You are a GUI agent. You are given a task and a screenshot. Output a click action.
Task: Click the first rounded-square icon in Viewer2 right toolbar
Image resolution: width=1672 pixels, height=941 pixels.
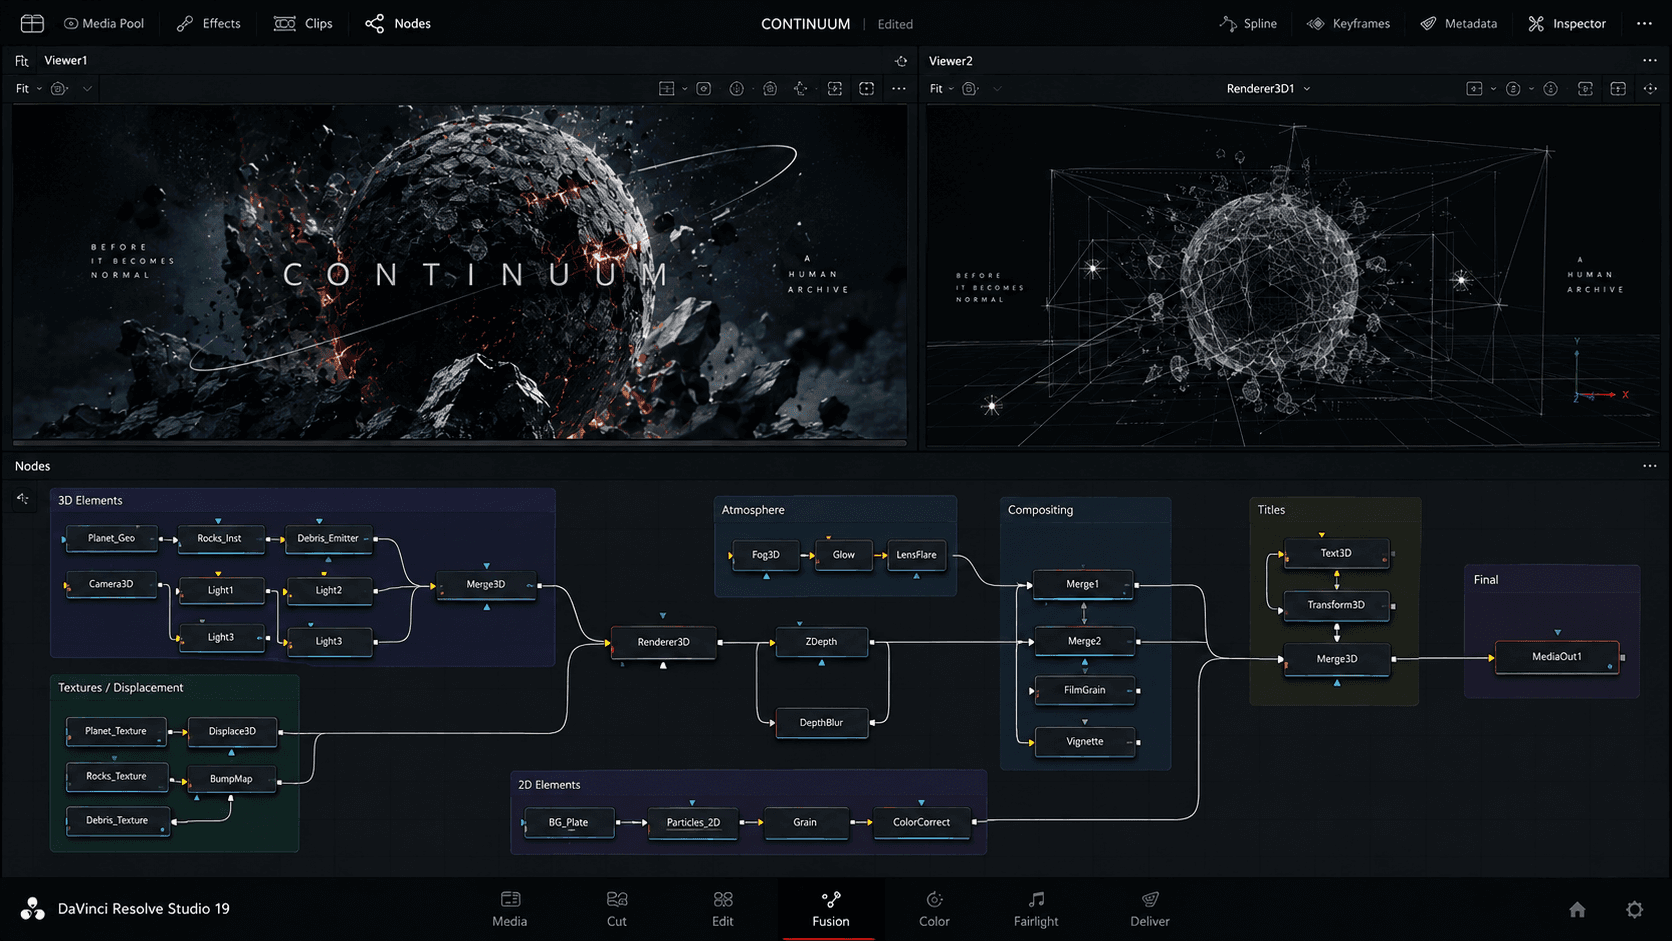pyautogui.click(x=1474, y=89)
